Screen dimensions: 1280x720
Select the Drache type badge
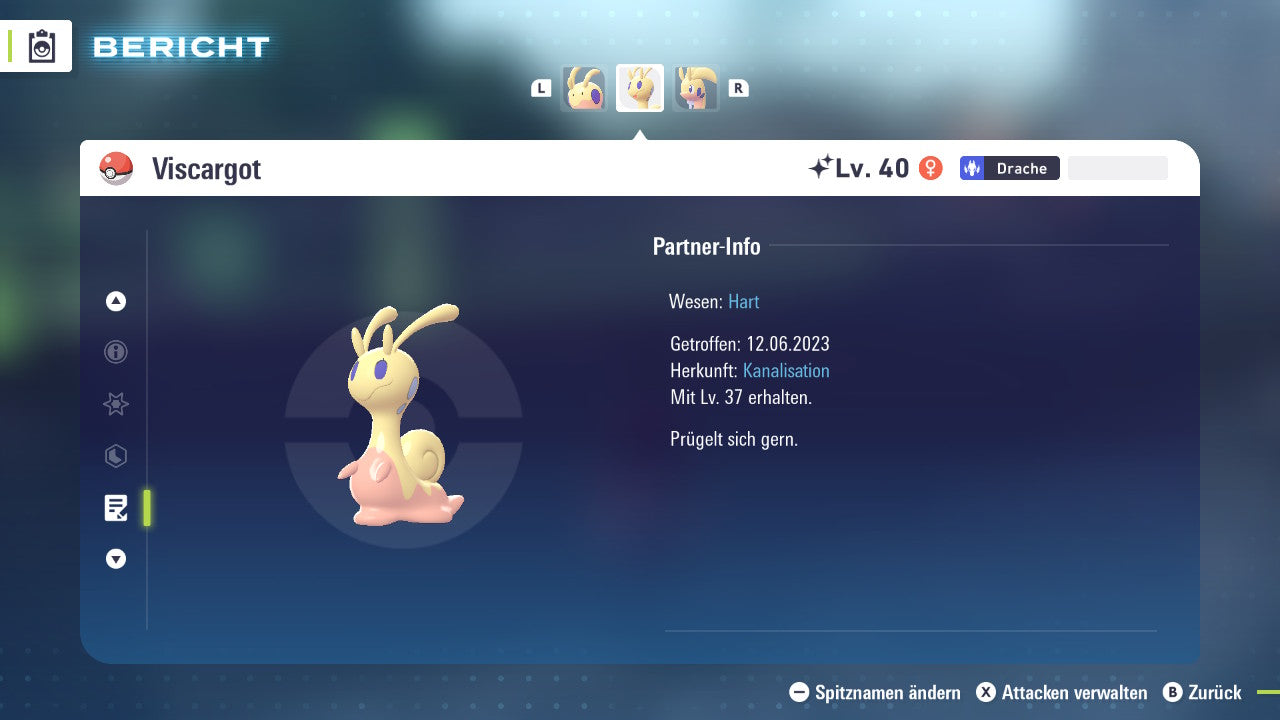click(x=1010, y=168)
